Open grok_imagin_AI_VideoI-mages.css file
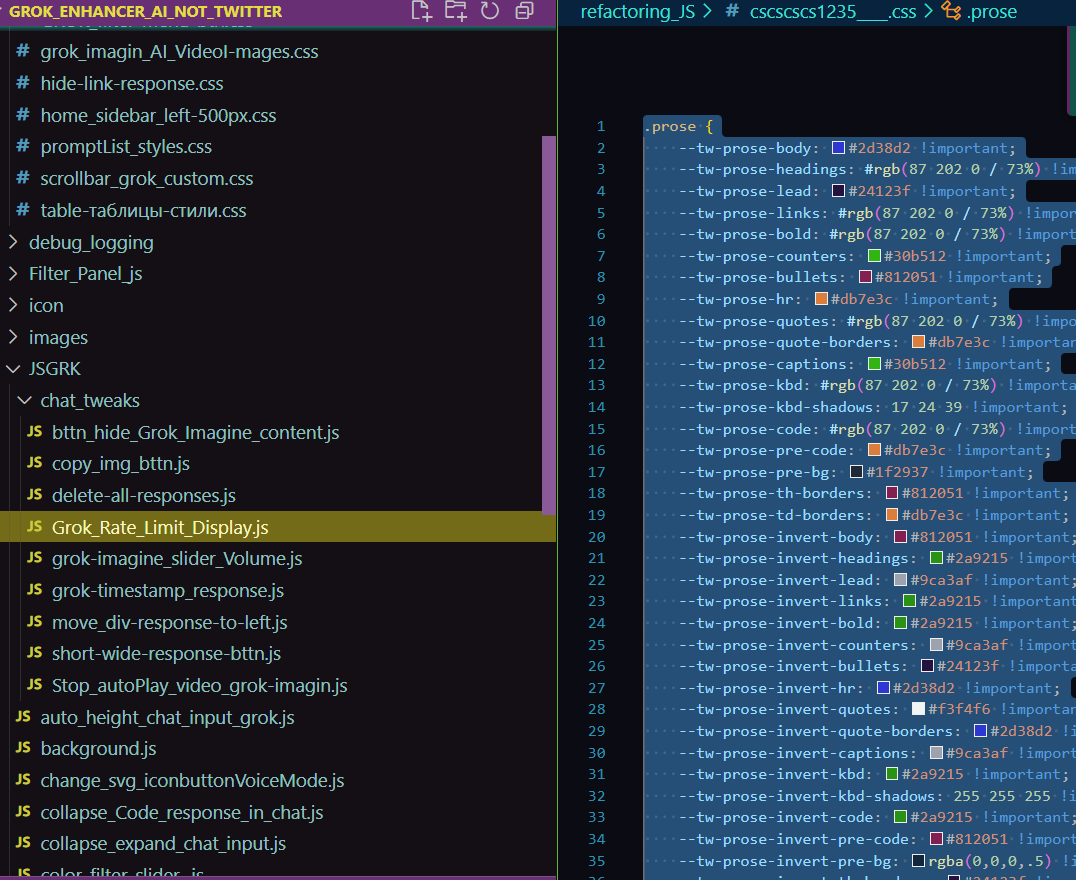1076x880 pixels. (x=179, y=52)
